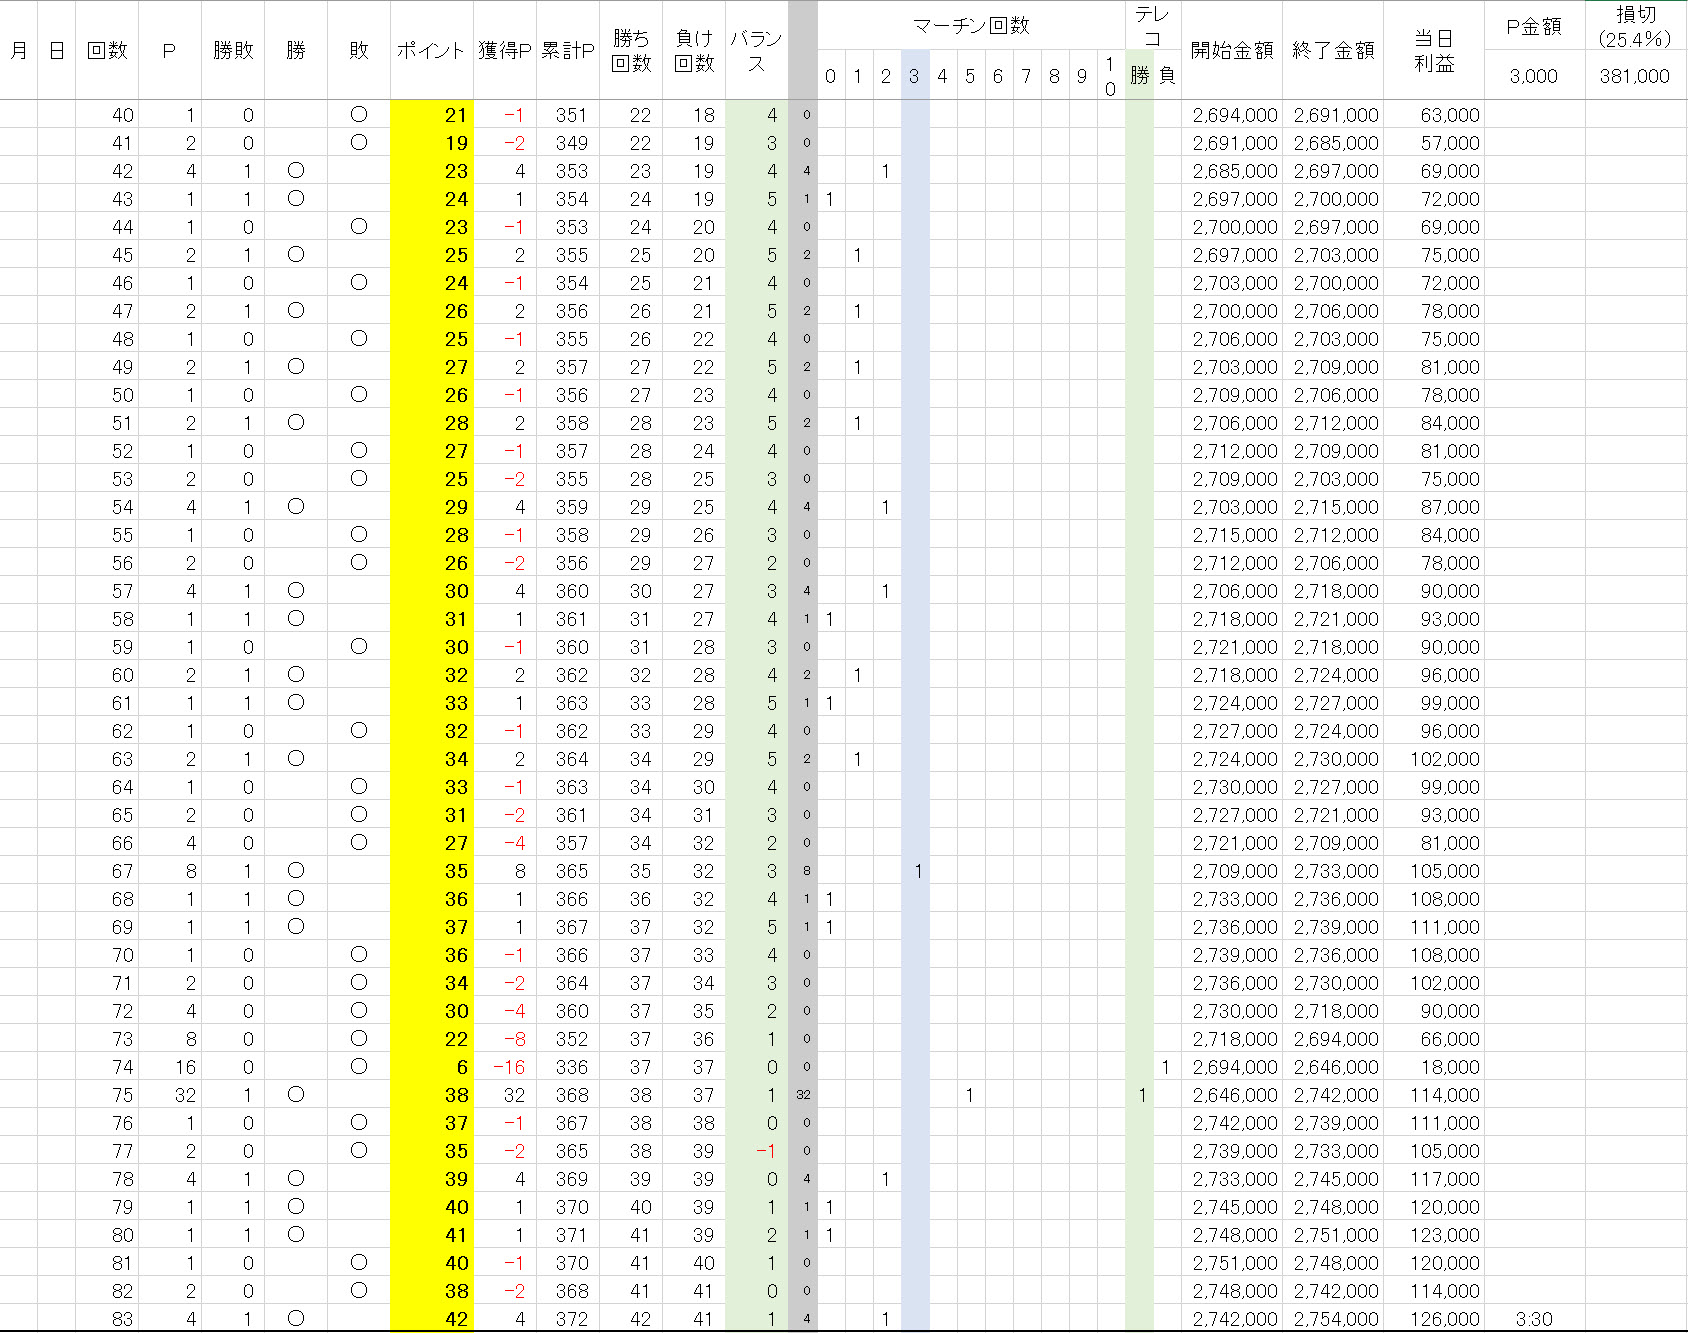Image resolution: width=1688 pixels, height=1333 pixels.
Task: Select the 開始金額 2,694,000 in row 40
Action: [x=1232, y=115]
